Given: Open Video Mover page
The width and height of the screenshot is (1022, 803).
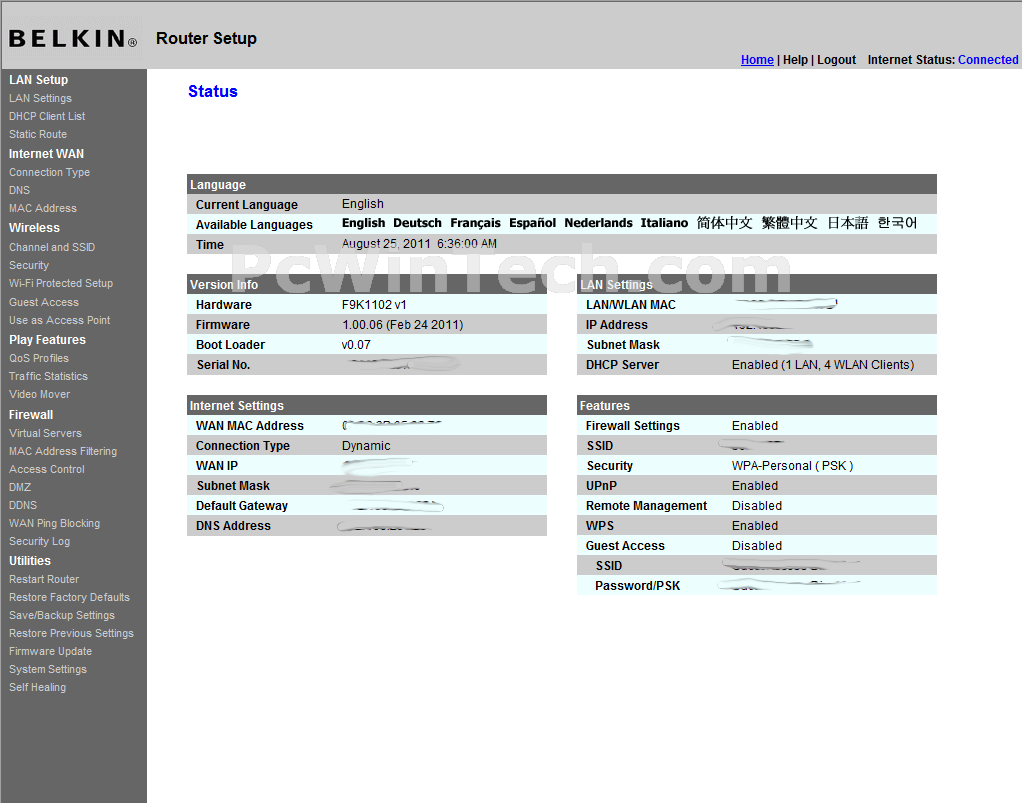Looking at the screenshot, I should pyautogui.click(x=39, y=394).
